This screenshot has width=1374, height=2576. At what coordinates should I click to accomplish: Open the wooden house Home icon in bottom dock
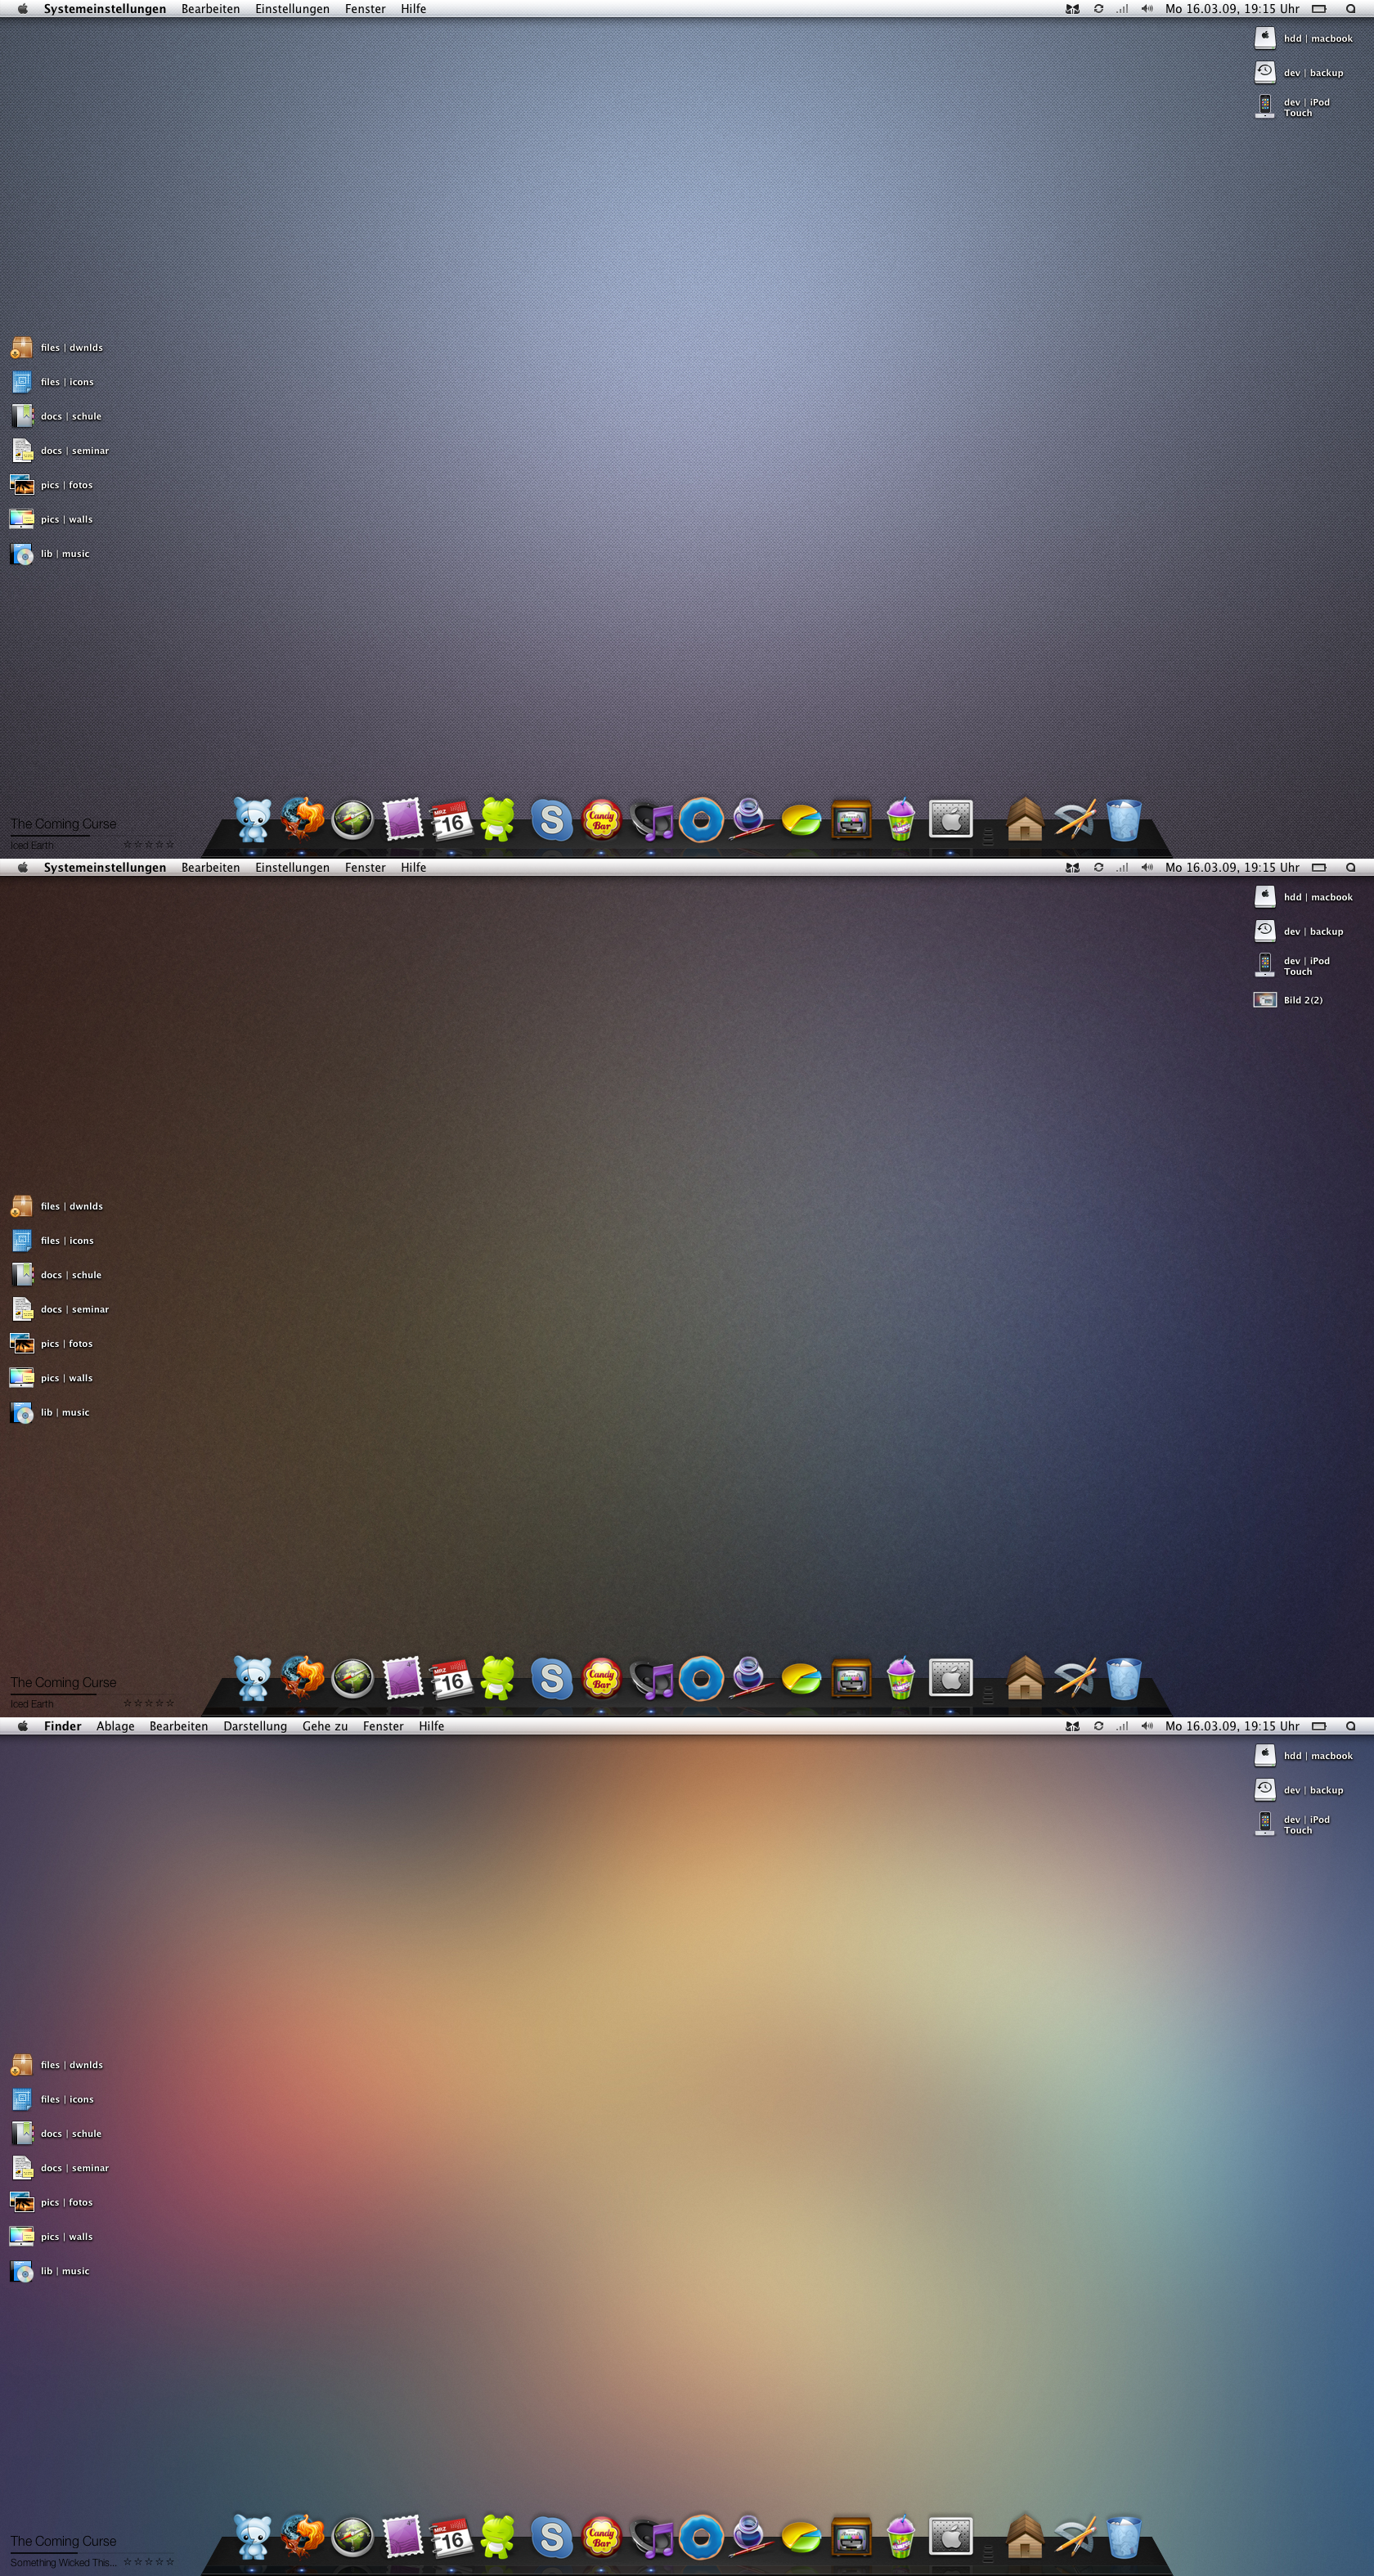1025,2537
